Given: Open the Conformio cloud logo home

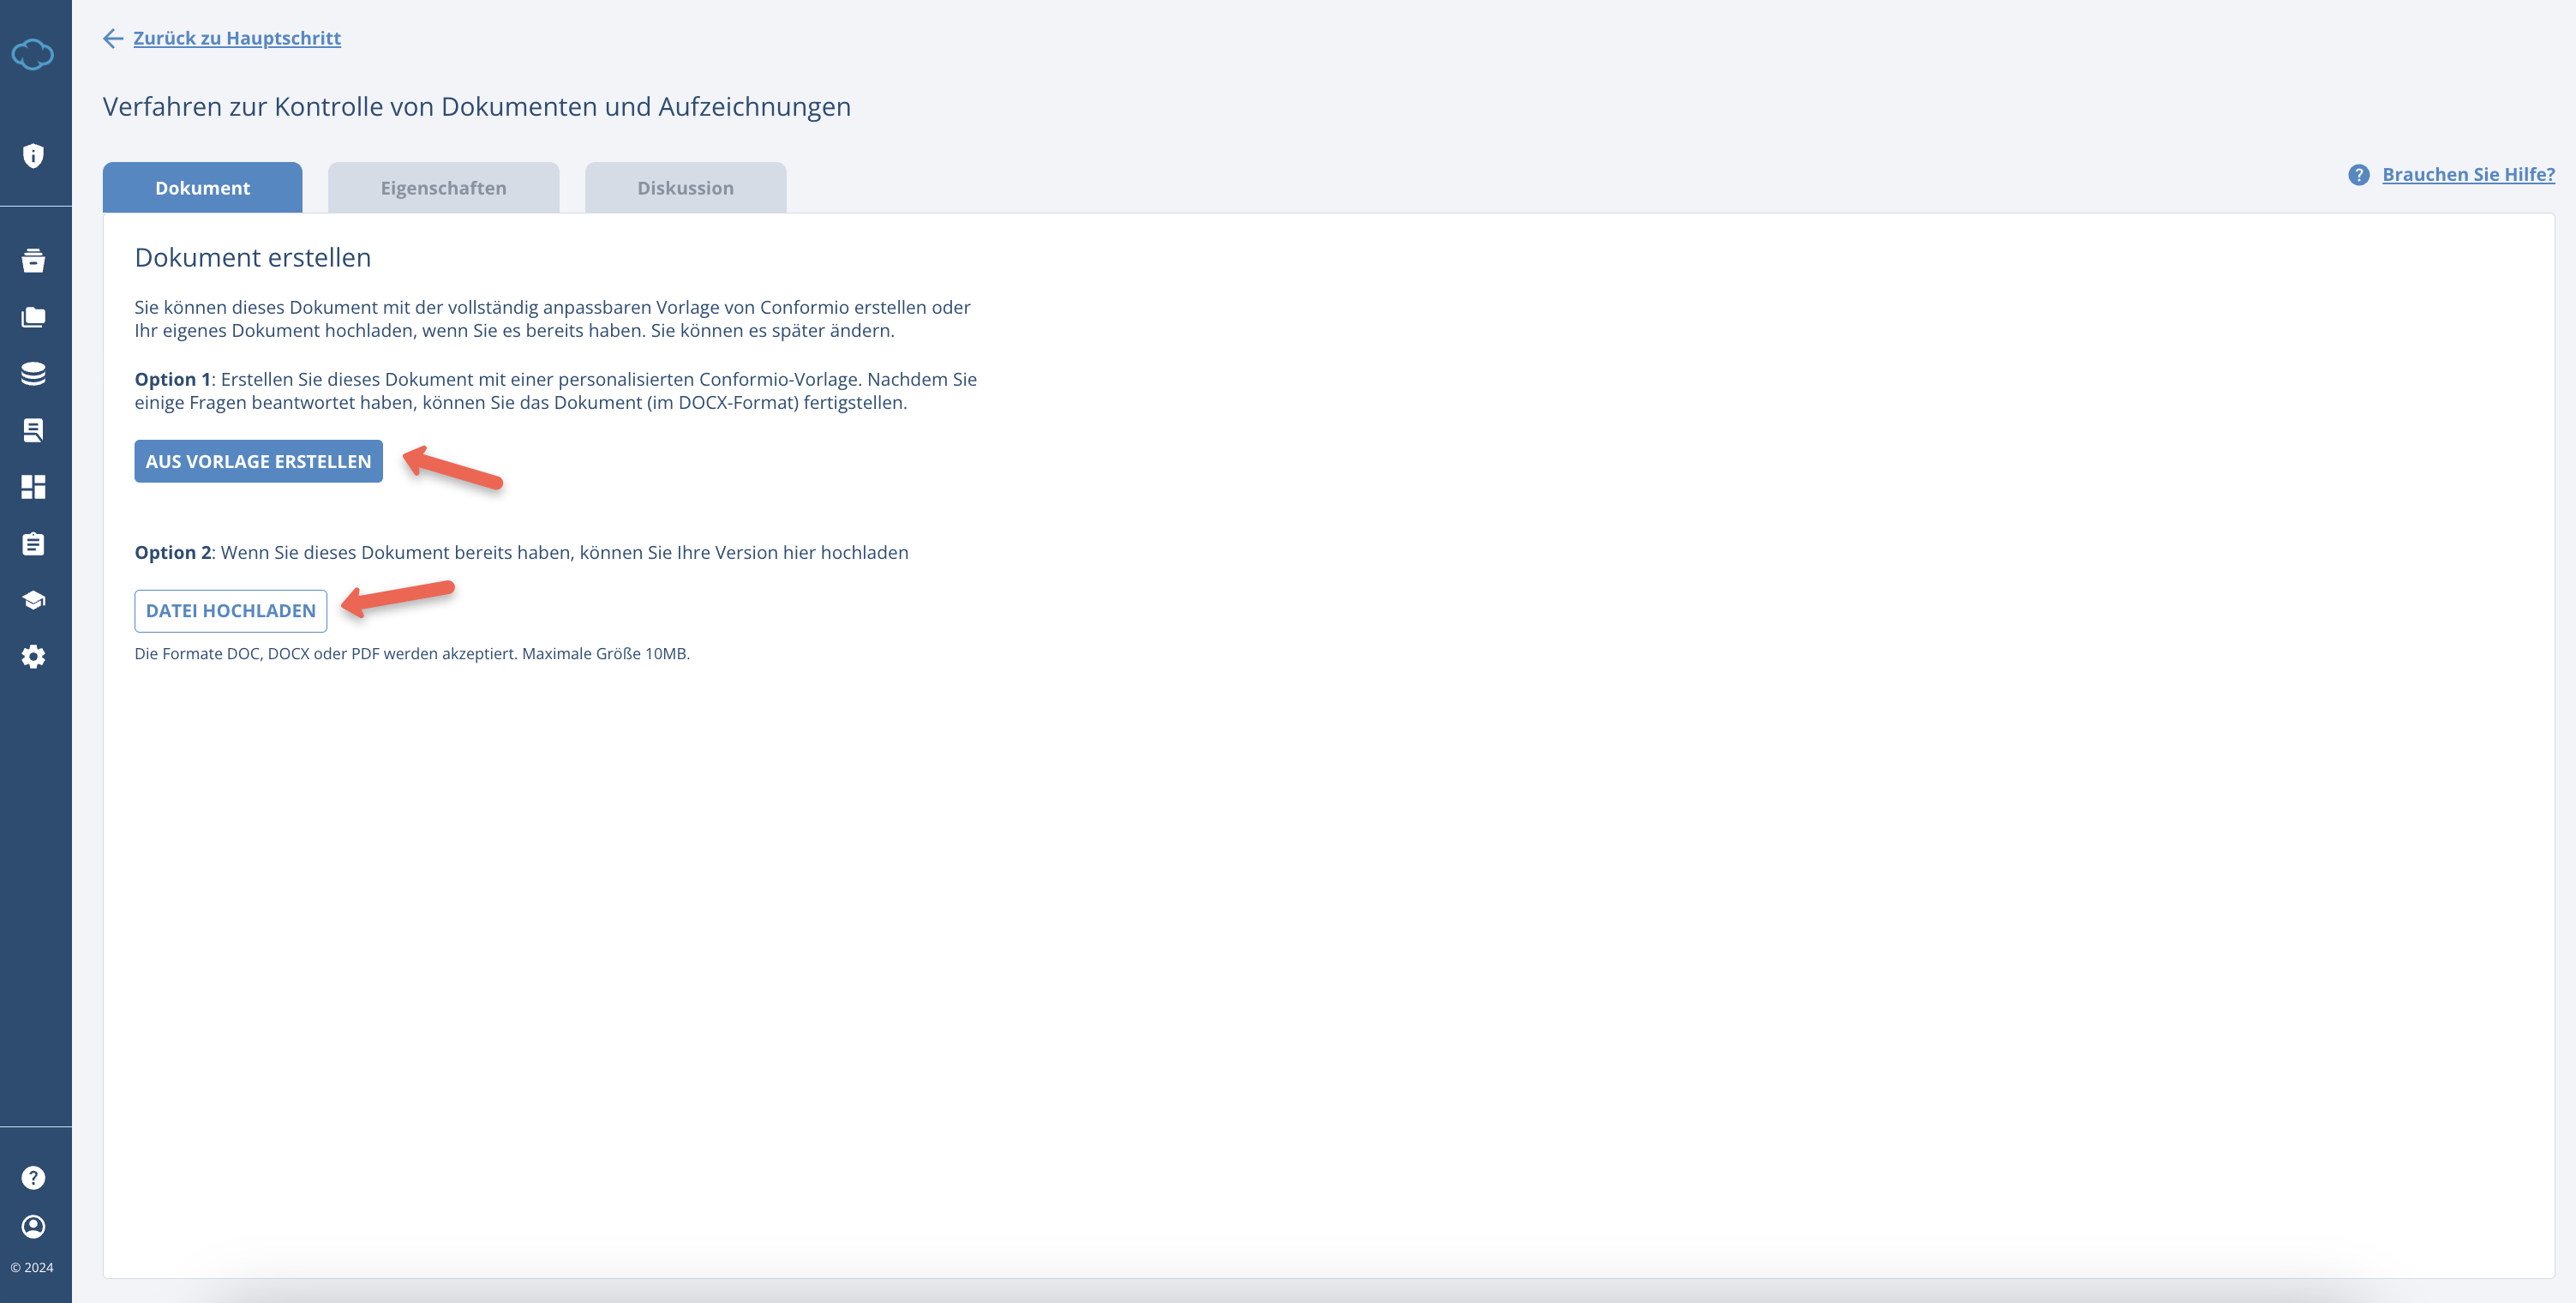Looking at the screenshot, I should coord(33,54).
